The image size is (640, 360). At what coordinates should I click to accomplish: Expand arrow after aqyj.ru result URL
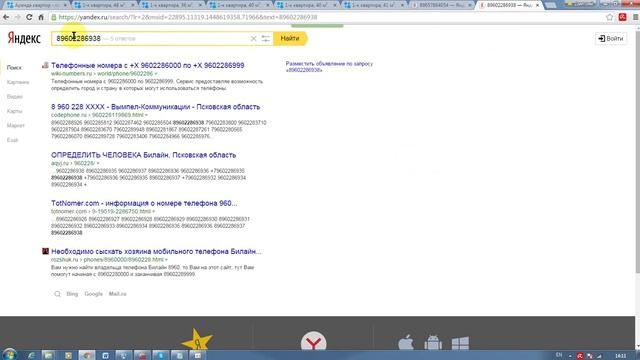[98, 163]
